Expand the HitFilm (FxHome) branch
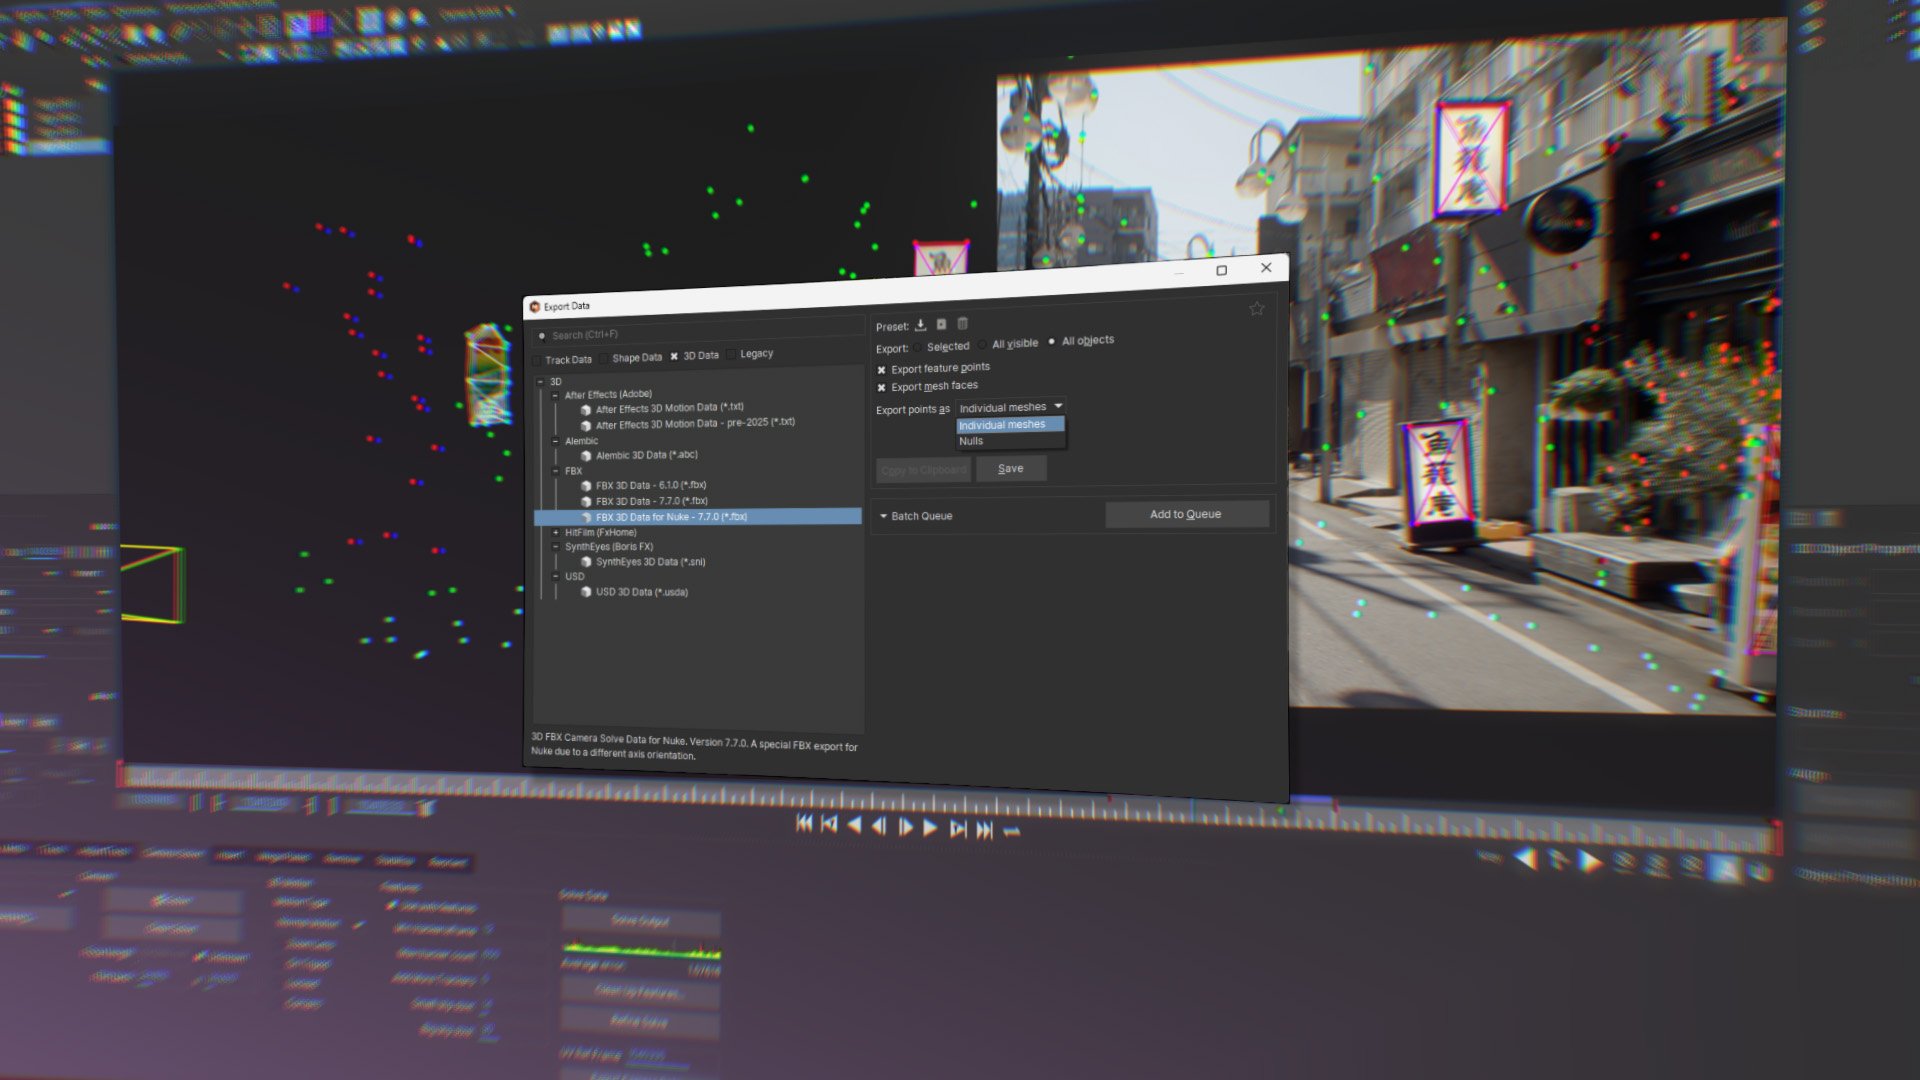 tap(556, 531)
